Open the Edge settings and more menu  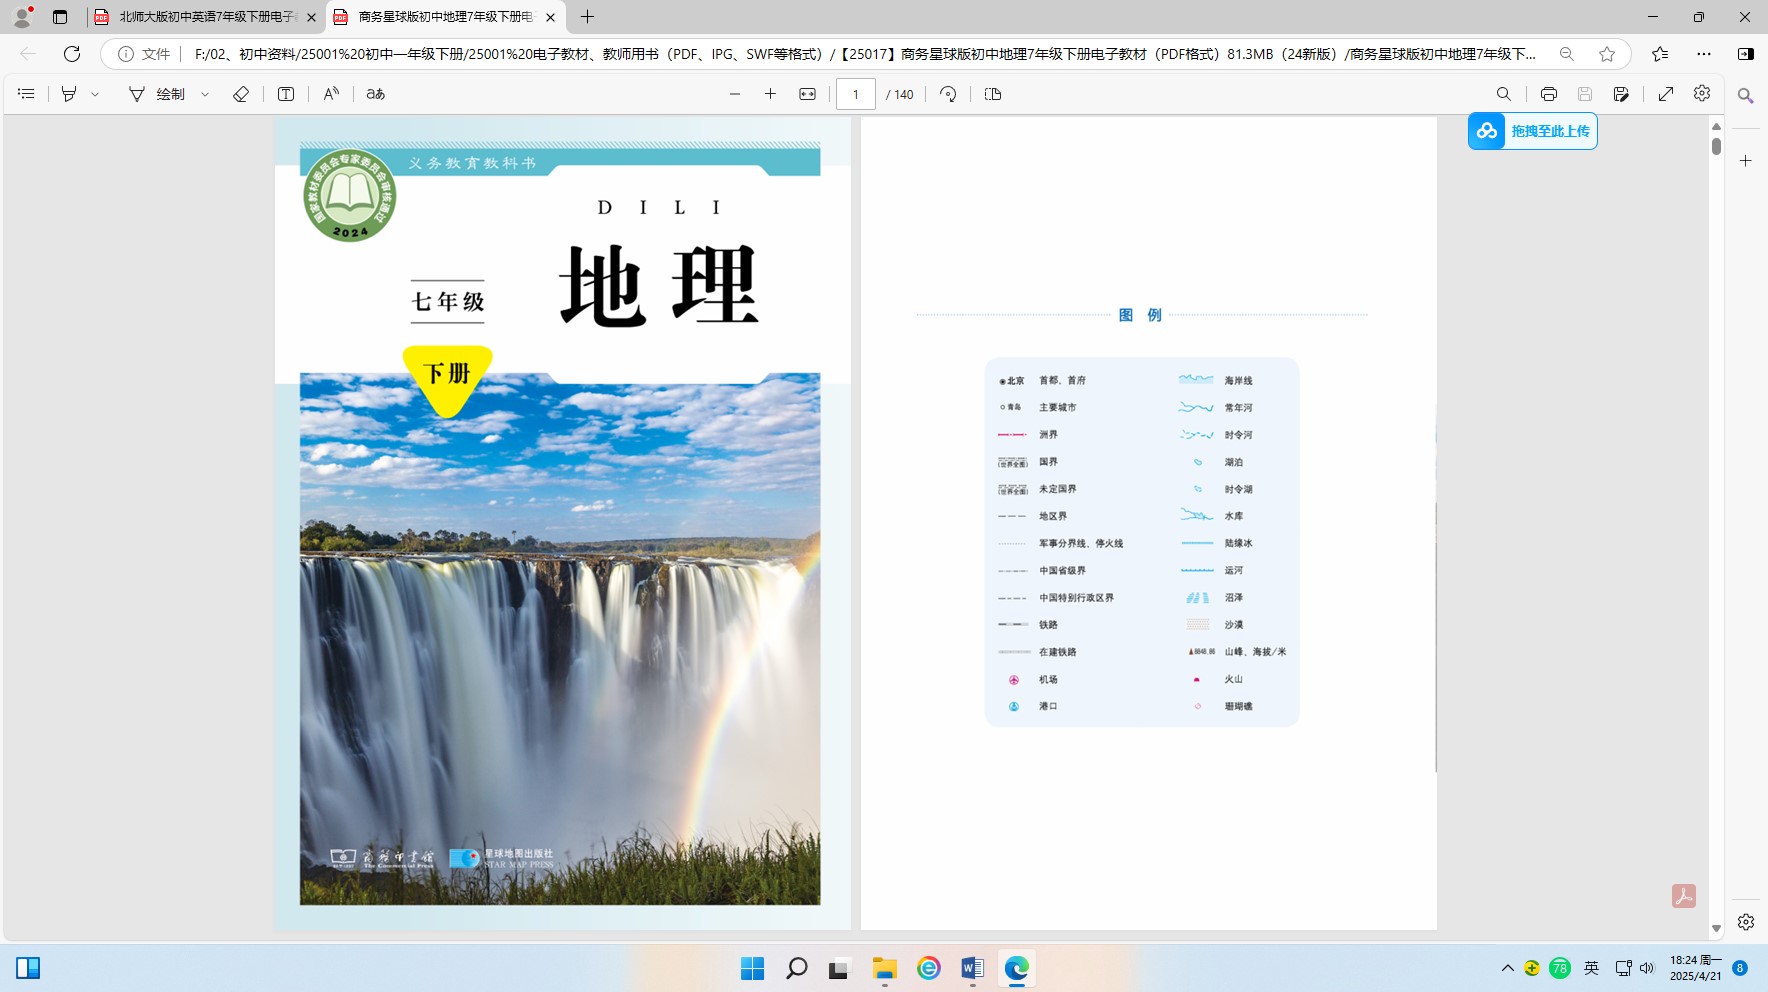(x=1704, y=54)
